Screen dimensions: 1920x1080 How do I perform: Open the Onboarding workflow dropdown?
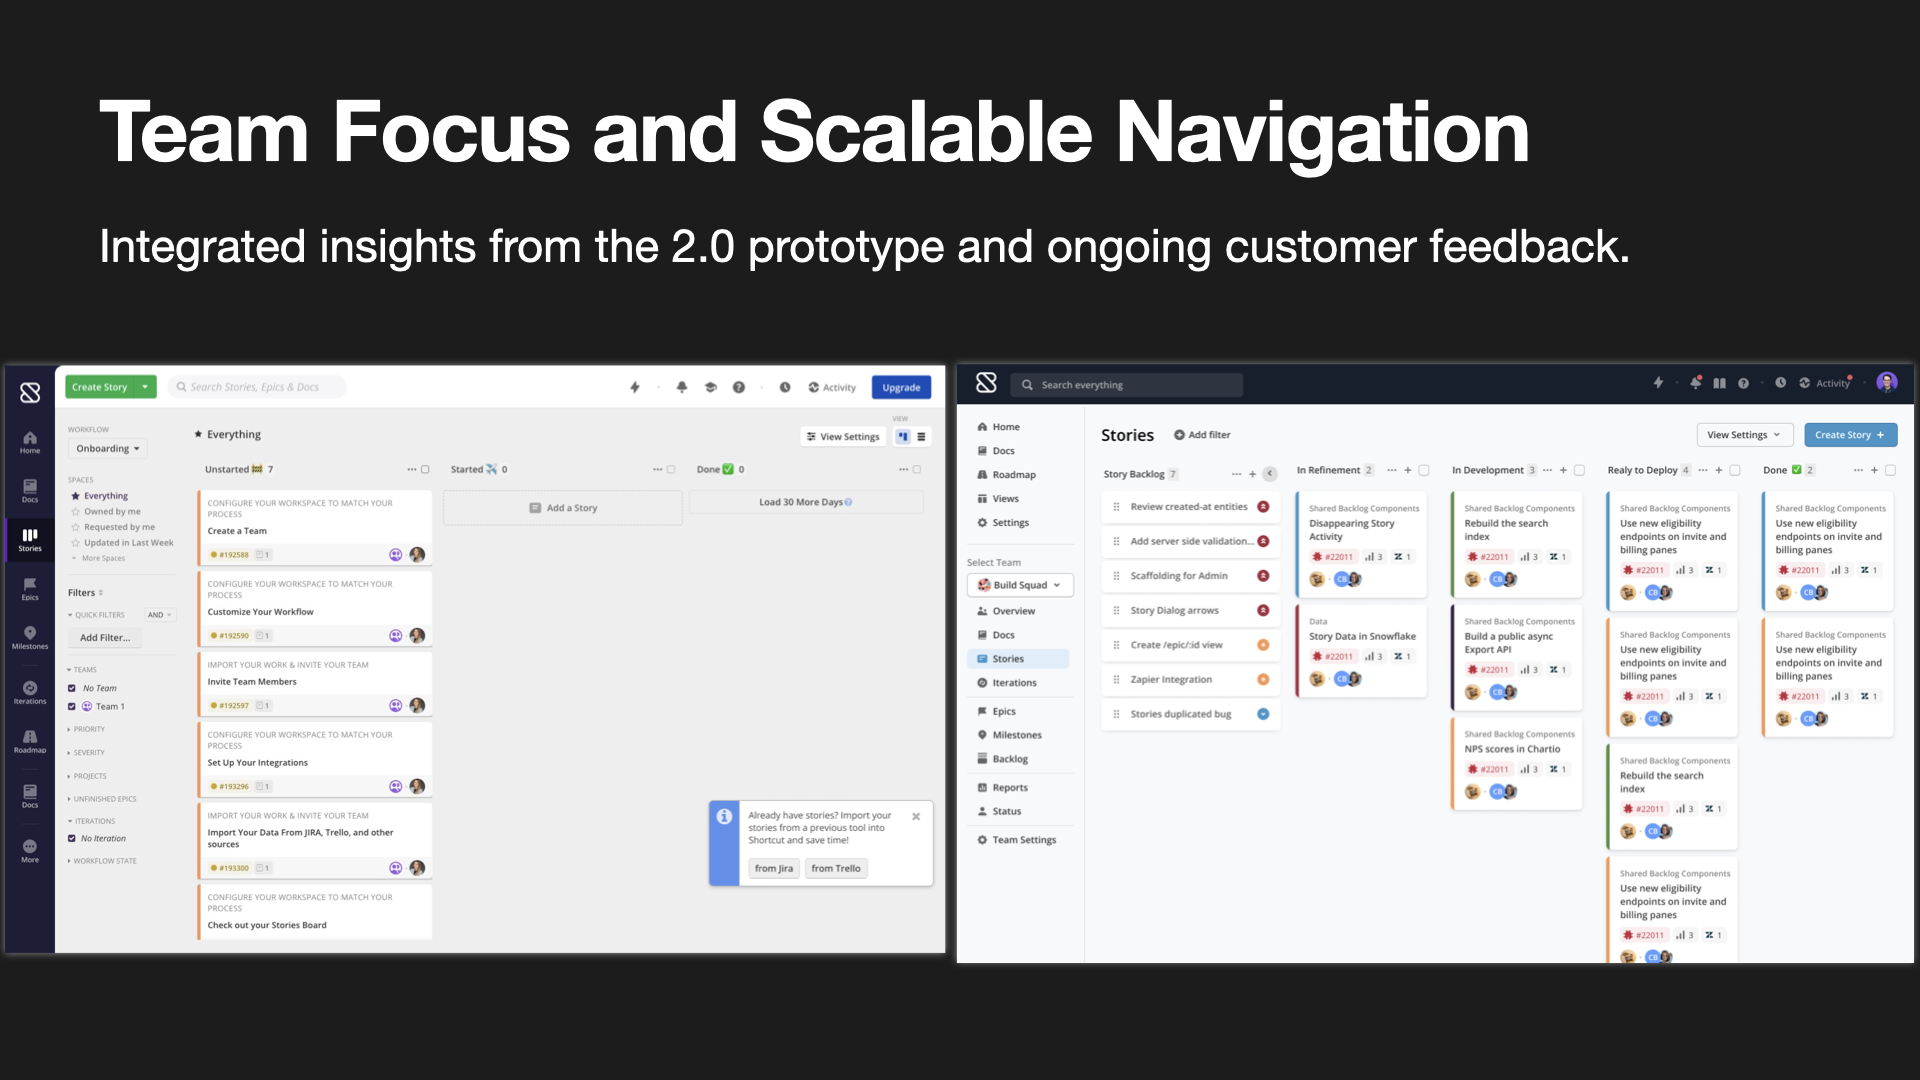(107, 448)
